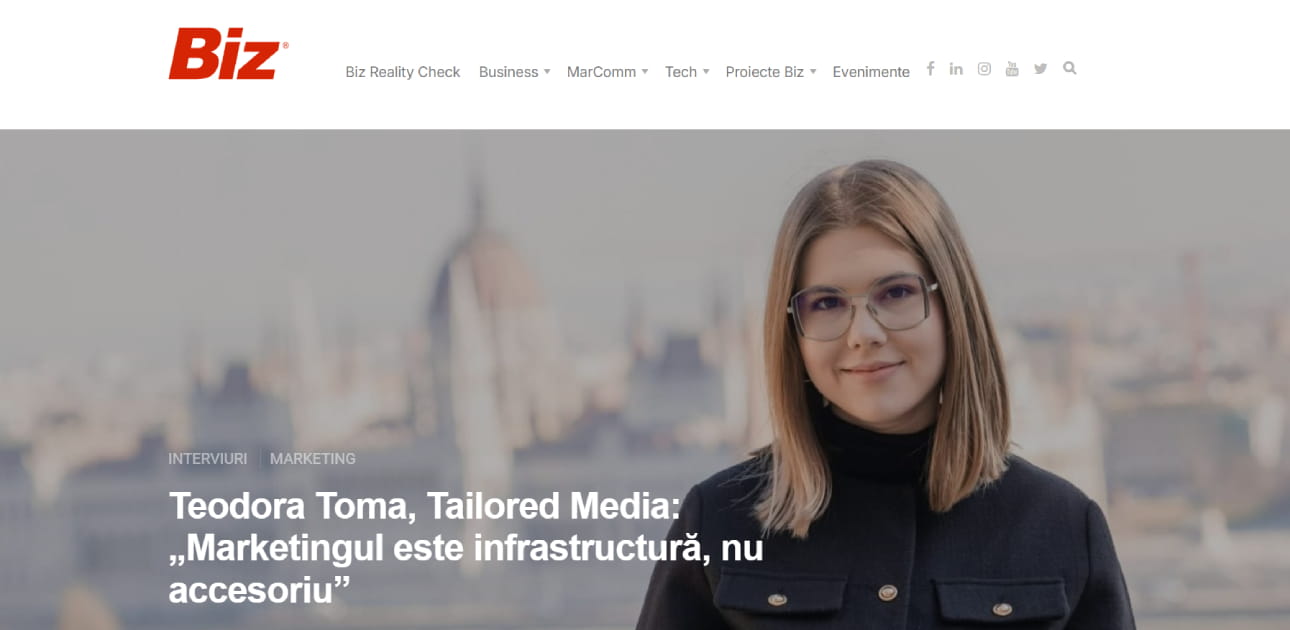Select the MarComm menu label
This screenshot has height=630, width=1290.
pyautogui.click(x=601, y=72)
